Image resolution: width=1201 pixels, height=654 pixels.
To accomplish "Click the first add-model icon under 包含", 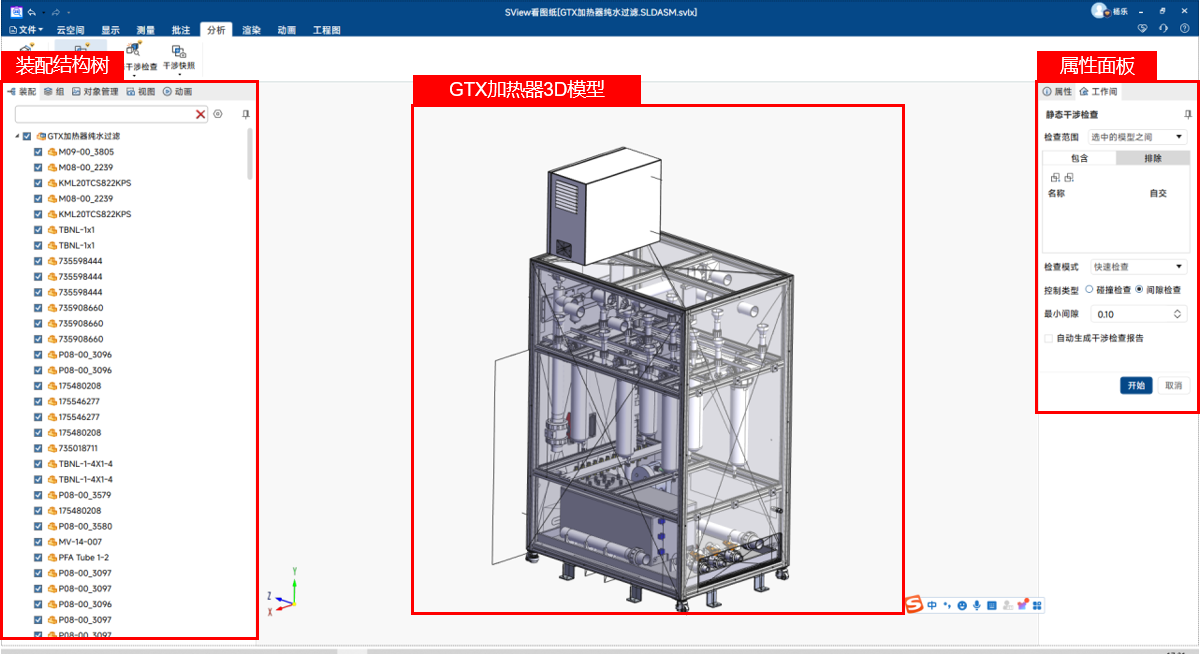I will point(1054,177).
